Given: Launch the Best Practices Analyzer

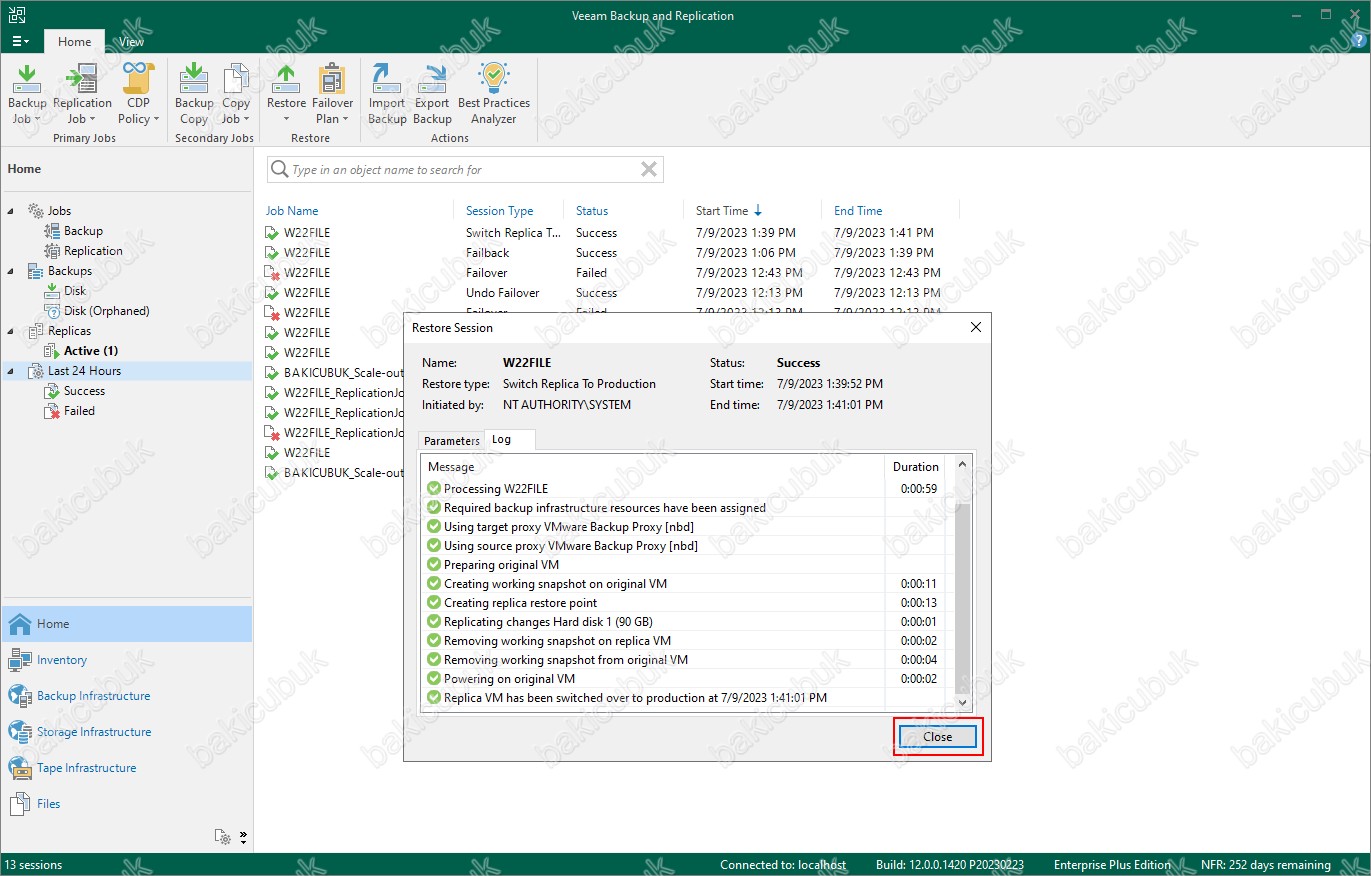Looking at the screenshot, I should tap(494, 94).
